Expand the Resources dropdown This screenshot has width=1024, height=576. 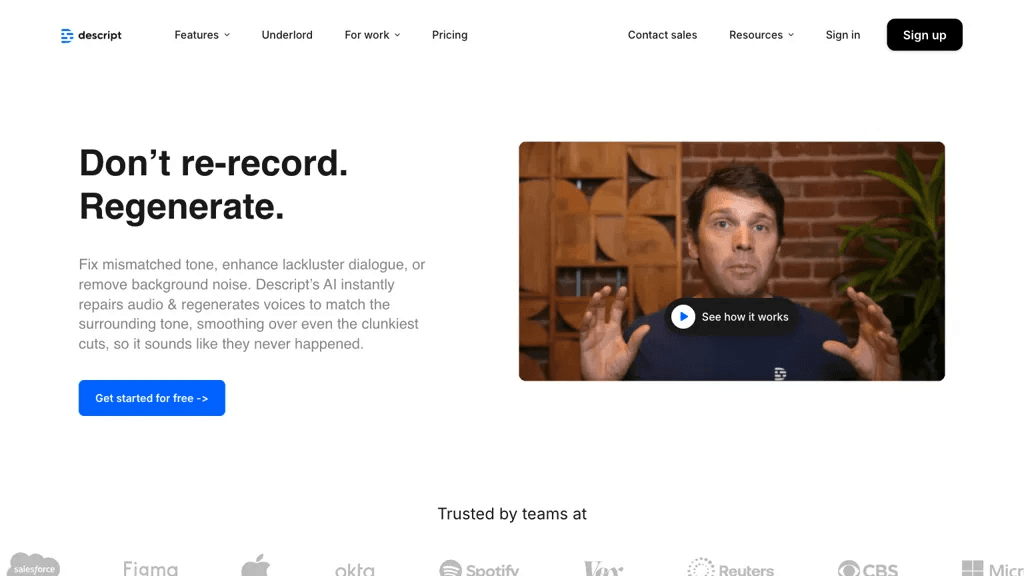761,35
